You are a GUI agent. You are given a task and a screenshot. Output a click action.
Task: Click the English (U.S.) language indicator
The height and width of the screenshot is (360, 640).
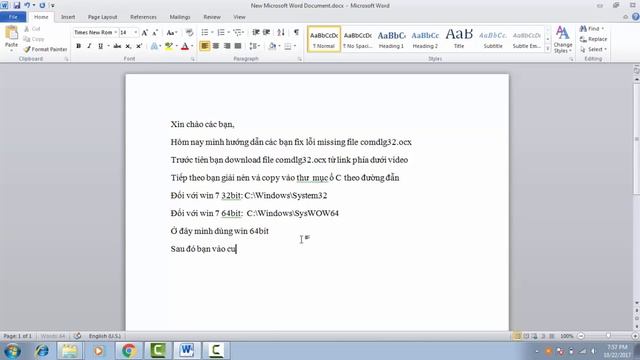click(105, 336)
